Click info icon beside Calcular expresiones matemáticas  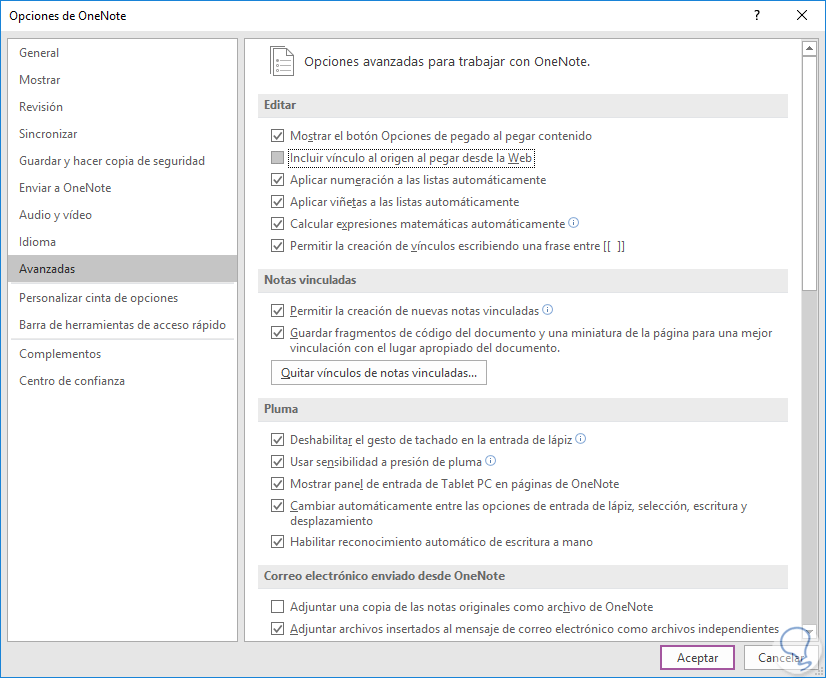[574, 223]
